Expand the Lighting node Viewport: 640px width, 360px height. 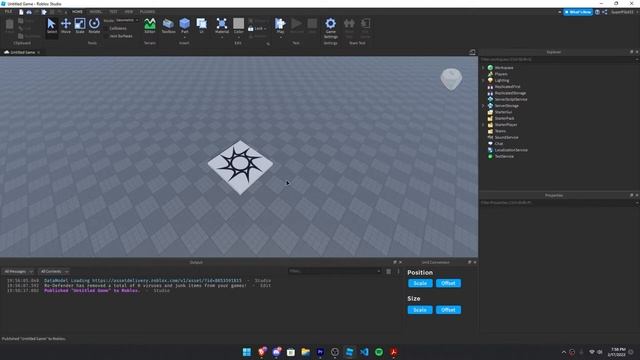tap(483, 80)
